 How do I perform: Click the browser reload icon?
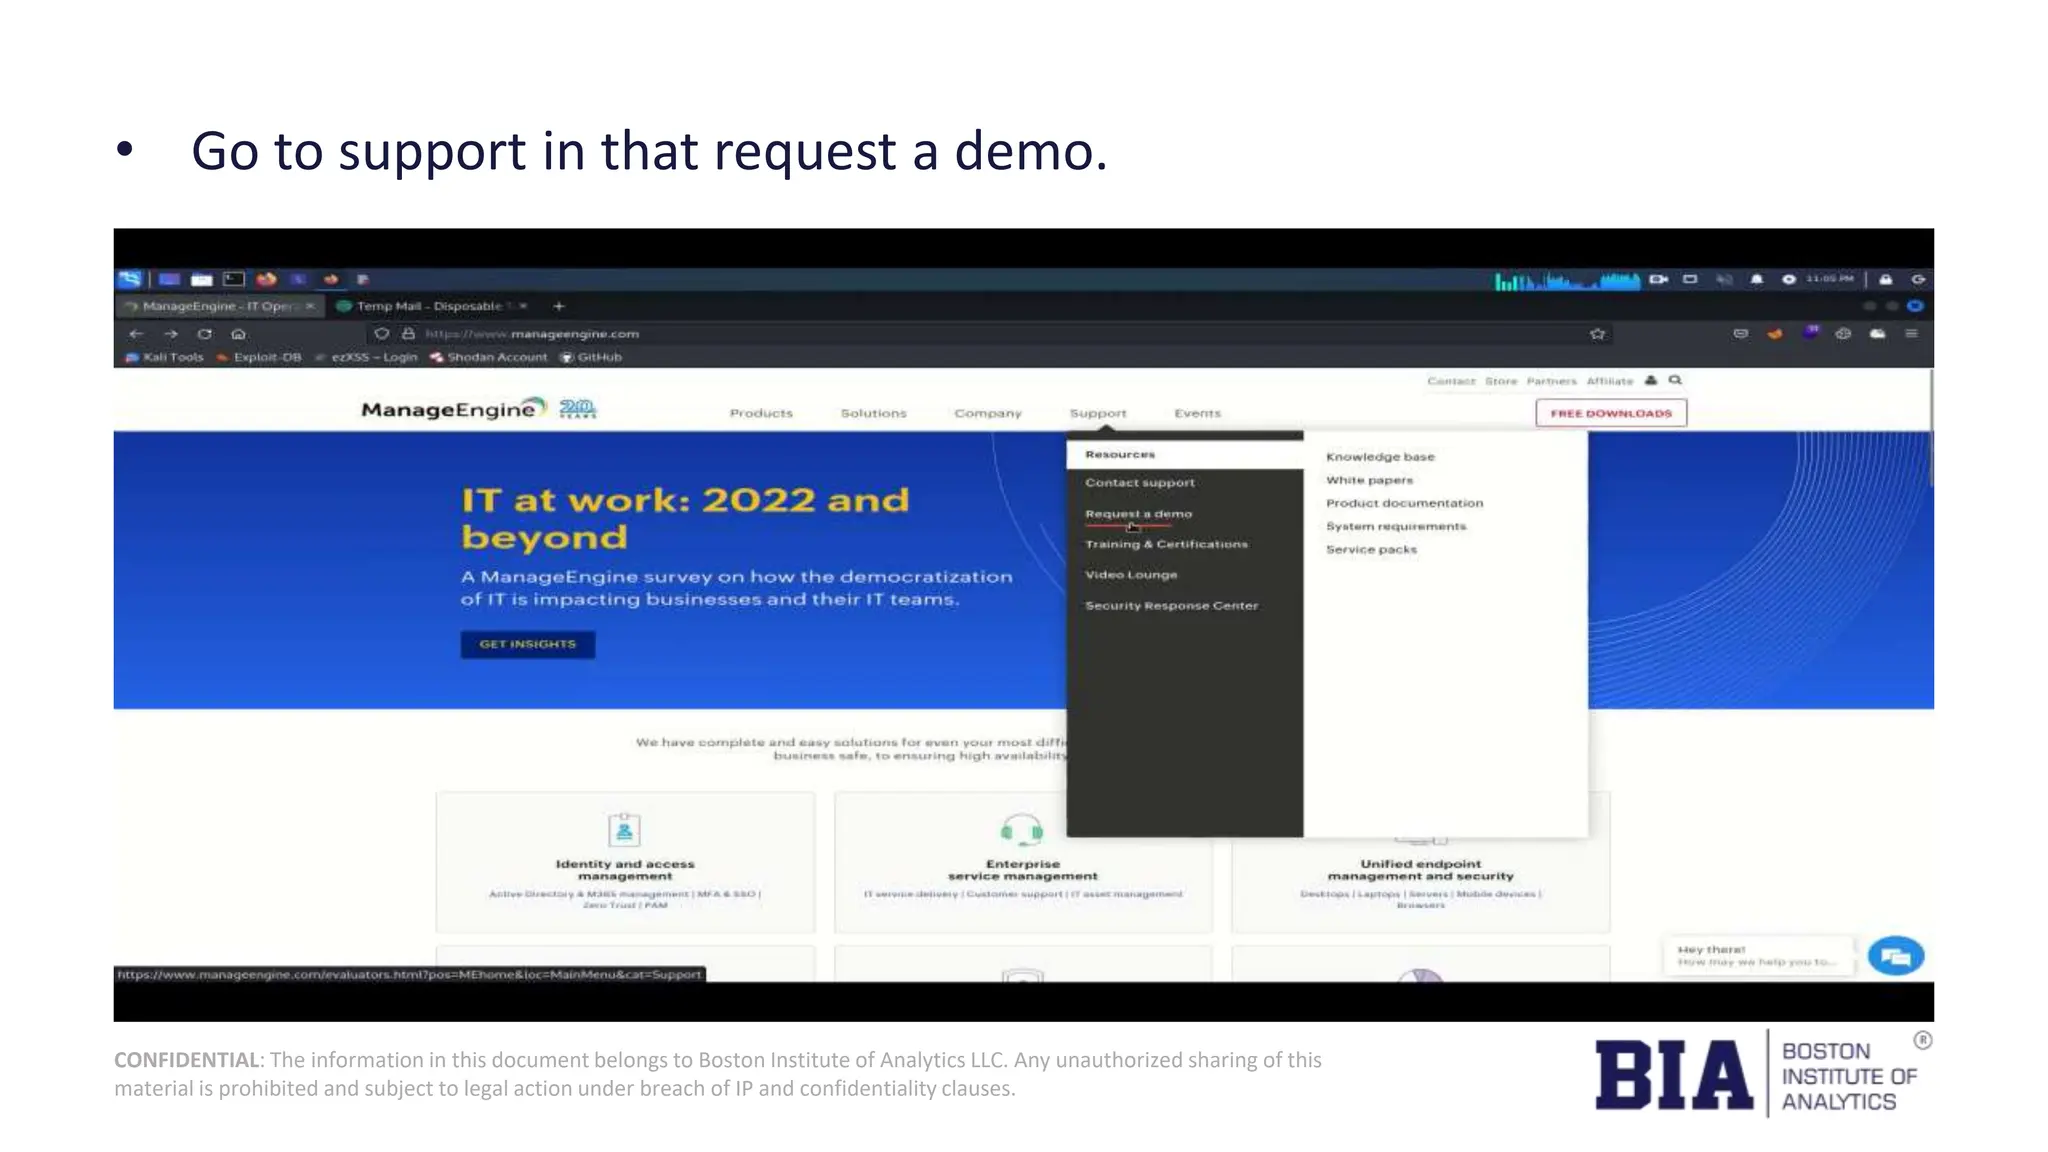[x=204, y=334]
